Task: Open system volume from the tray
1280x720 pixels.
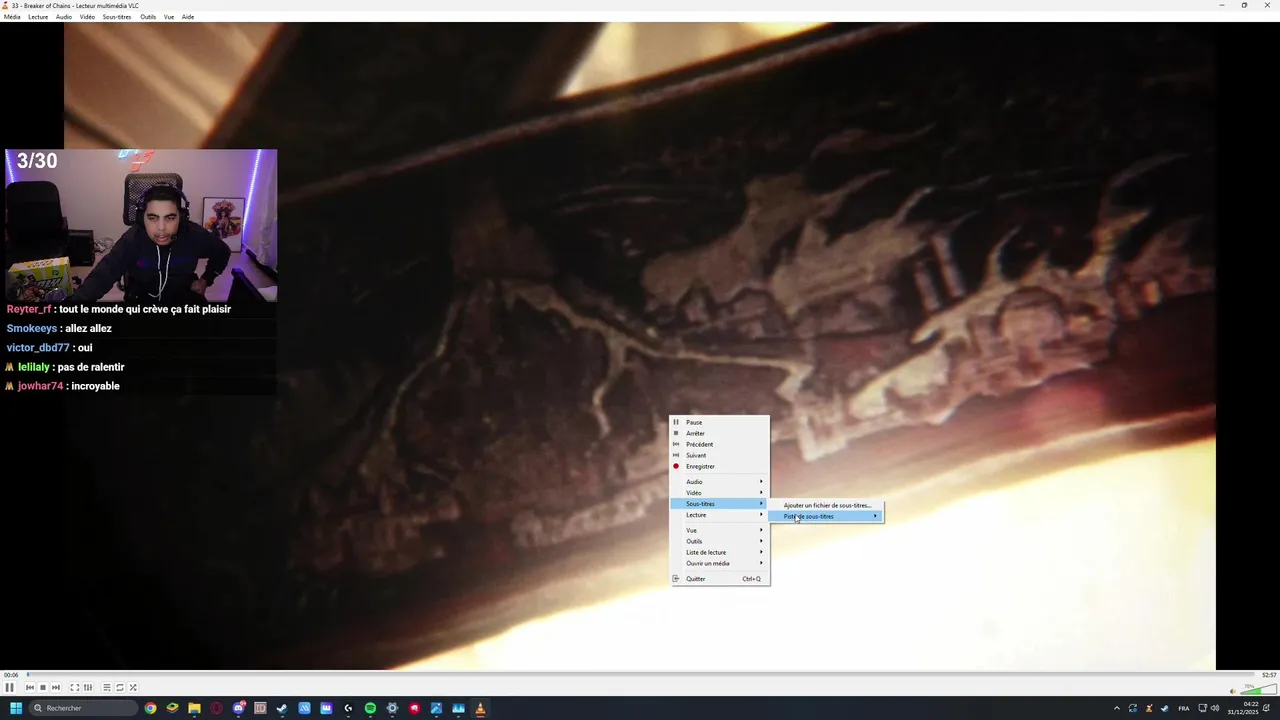Action: [x=1215, y=708]
